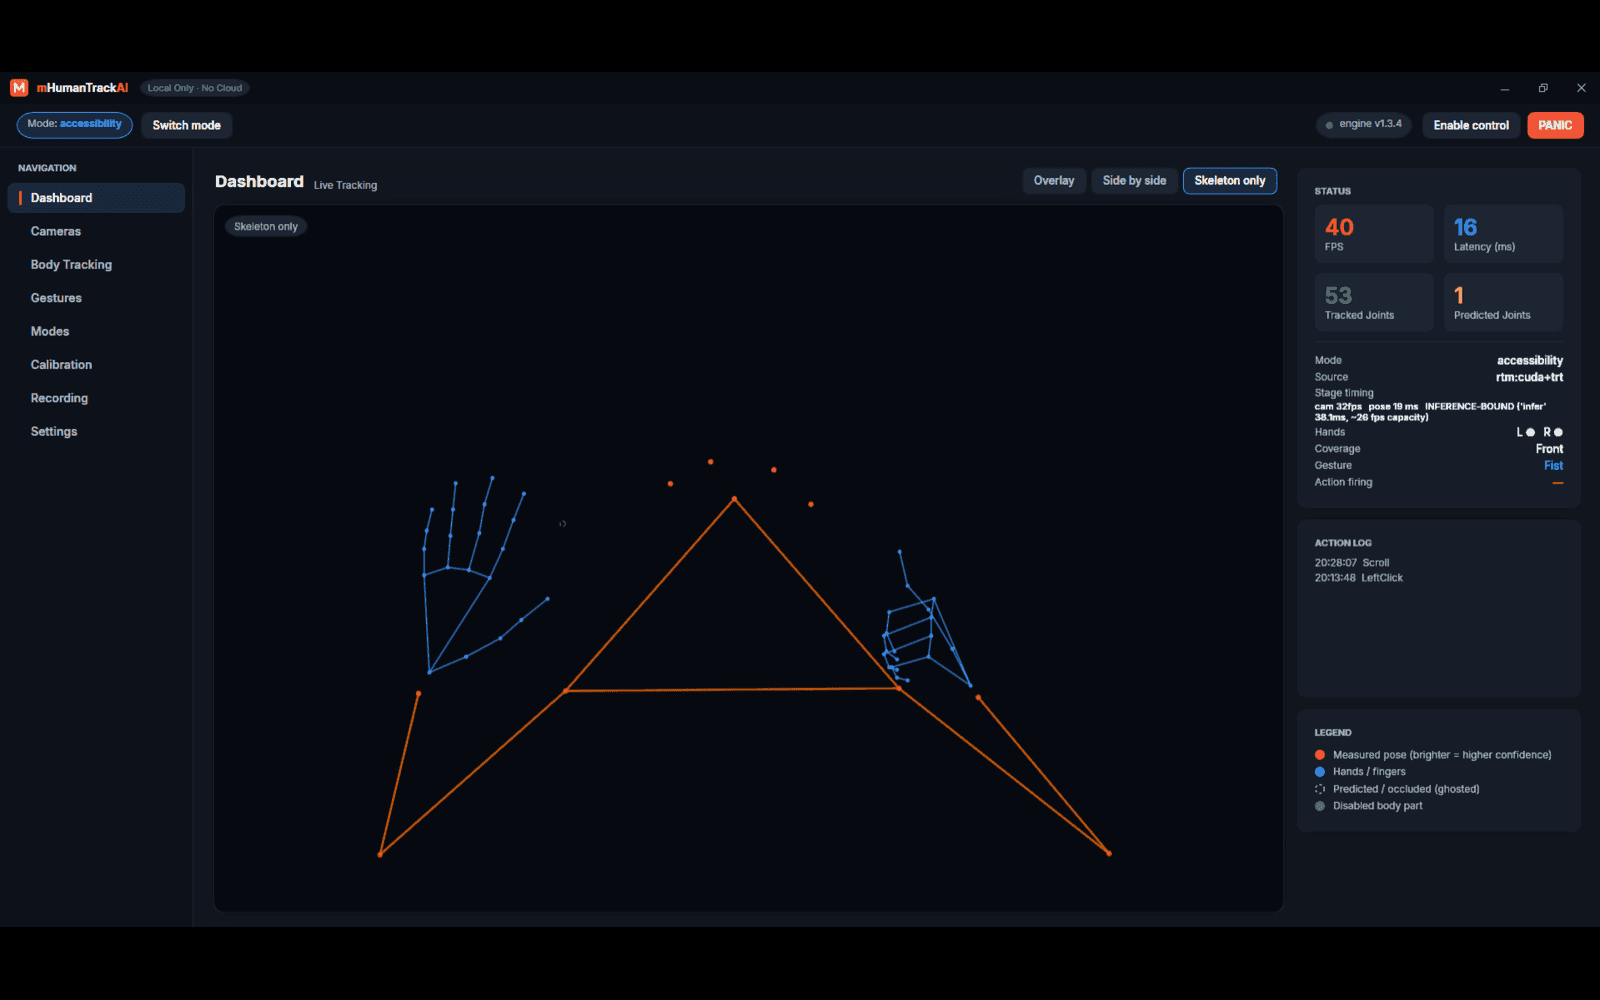This screenshot has height=1000, width=1600.
Task: Click the accessibility value in the Mode row
Action: (x=1530, y=360)
